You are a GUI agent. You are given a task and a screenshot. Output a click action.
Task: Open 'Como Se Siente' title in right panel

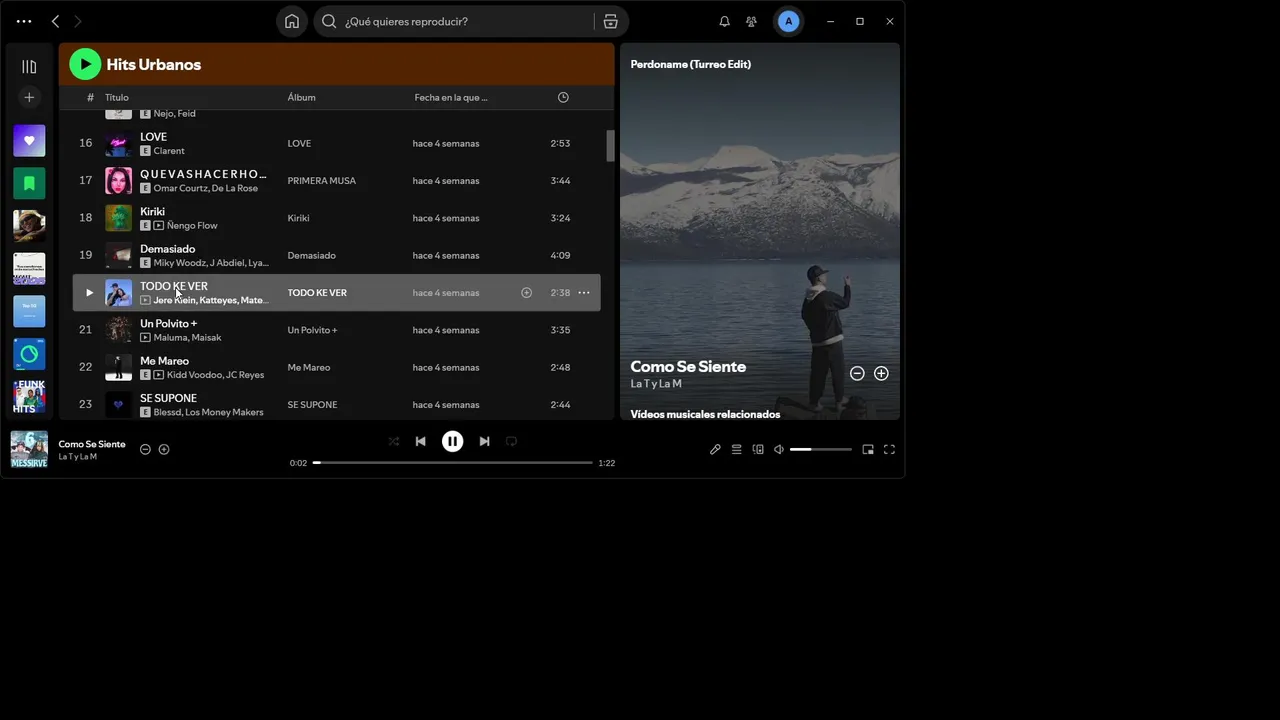click(688, 367)
